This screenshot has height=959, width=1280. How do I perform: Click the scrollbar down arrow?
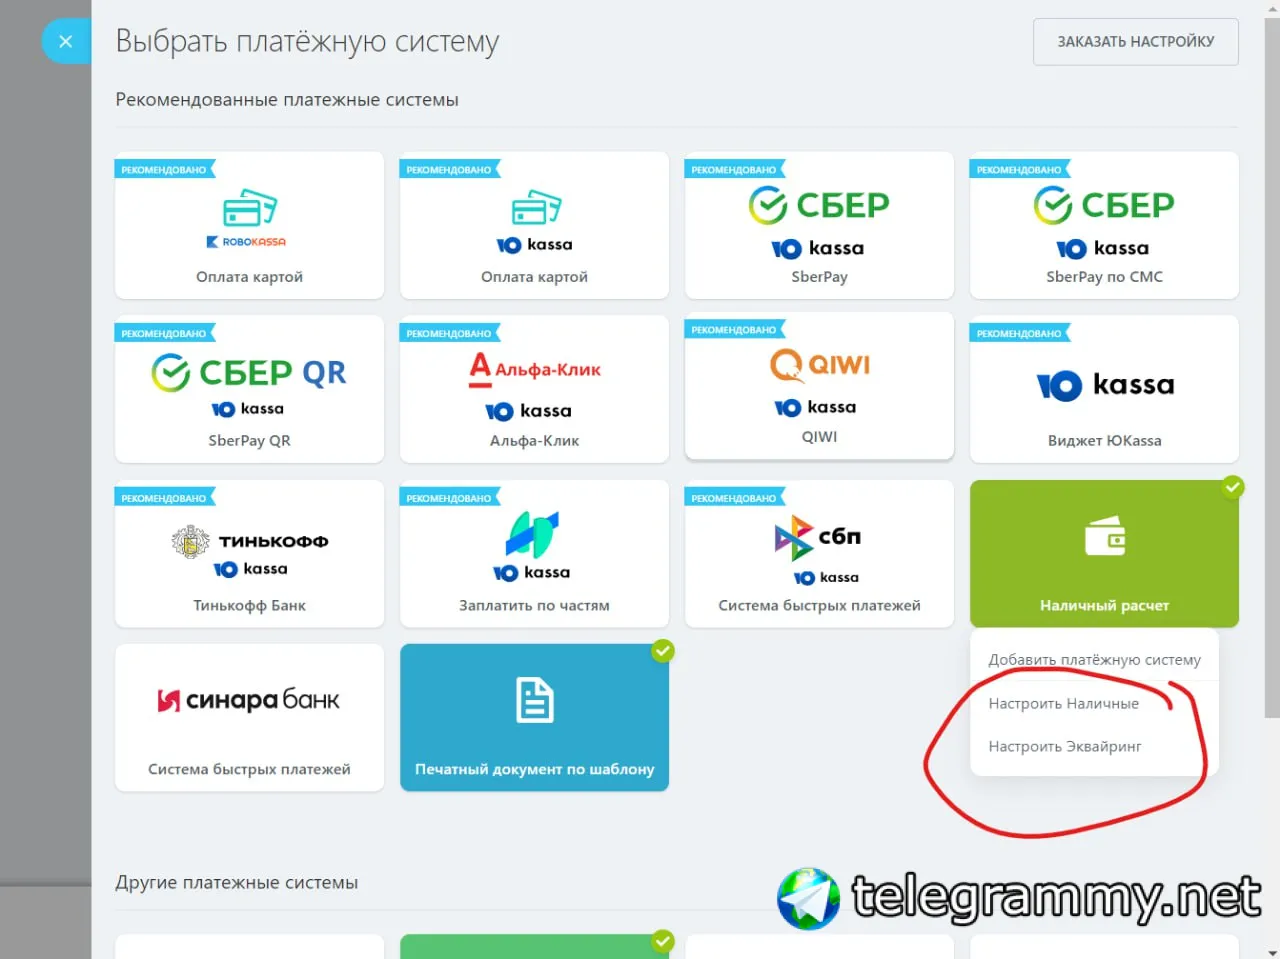tap(1272, 951)
